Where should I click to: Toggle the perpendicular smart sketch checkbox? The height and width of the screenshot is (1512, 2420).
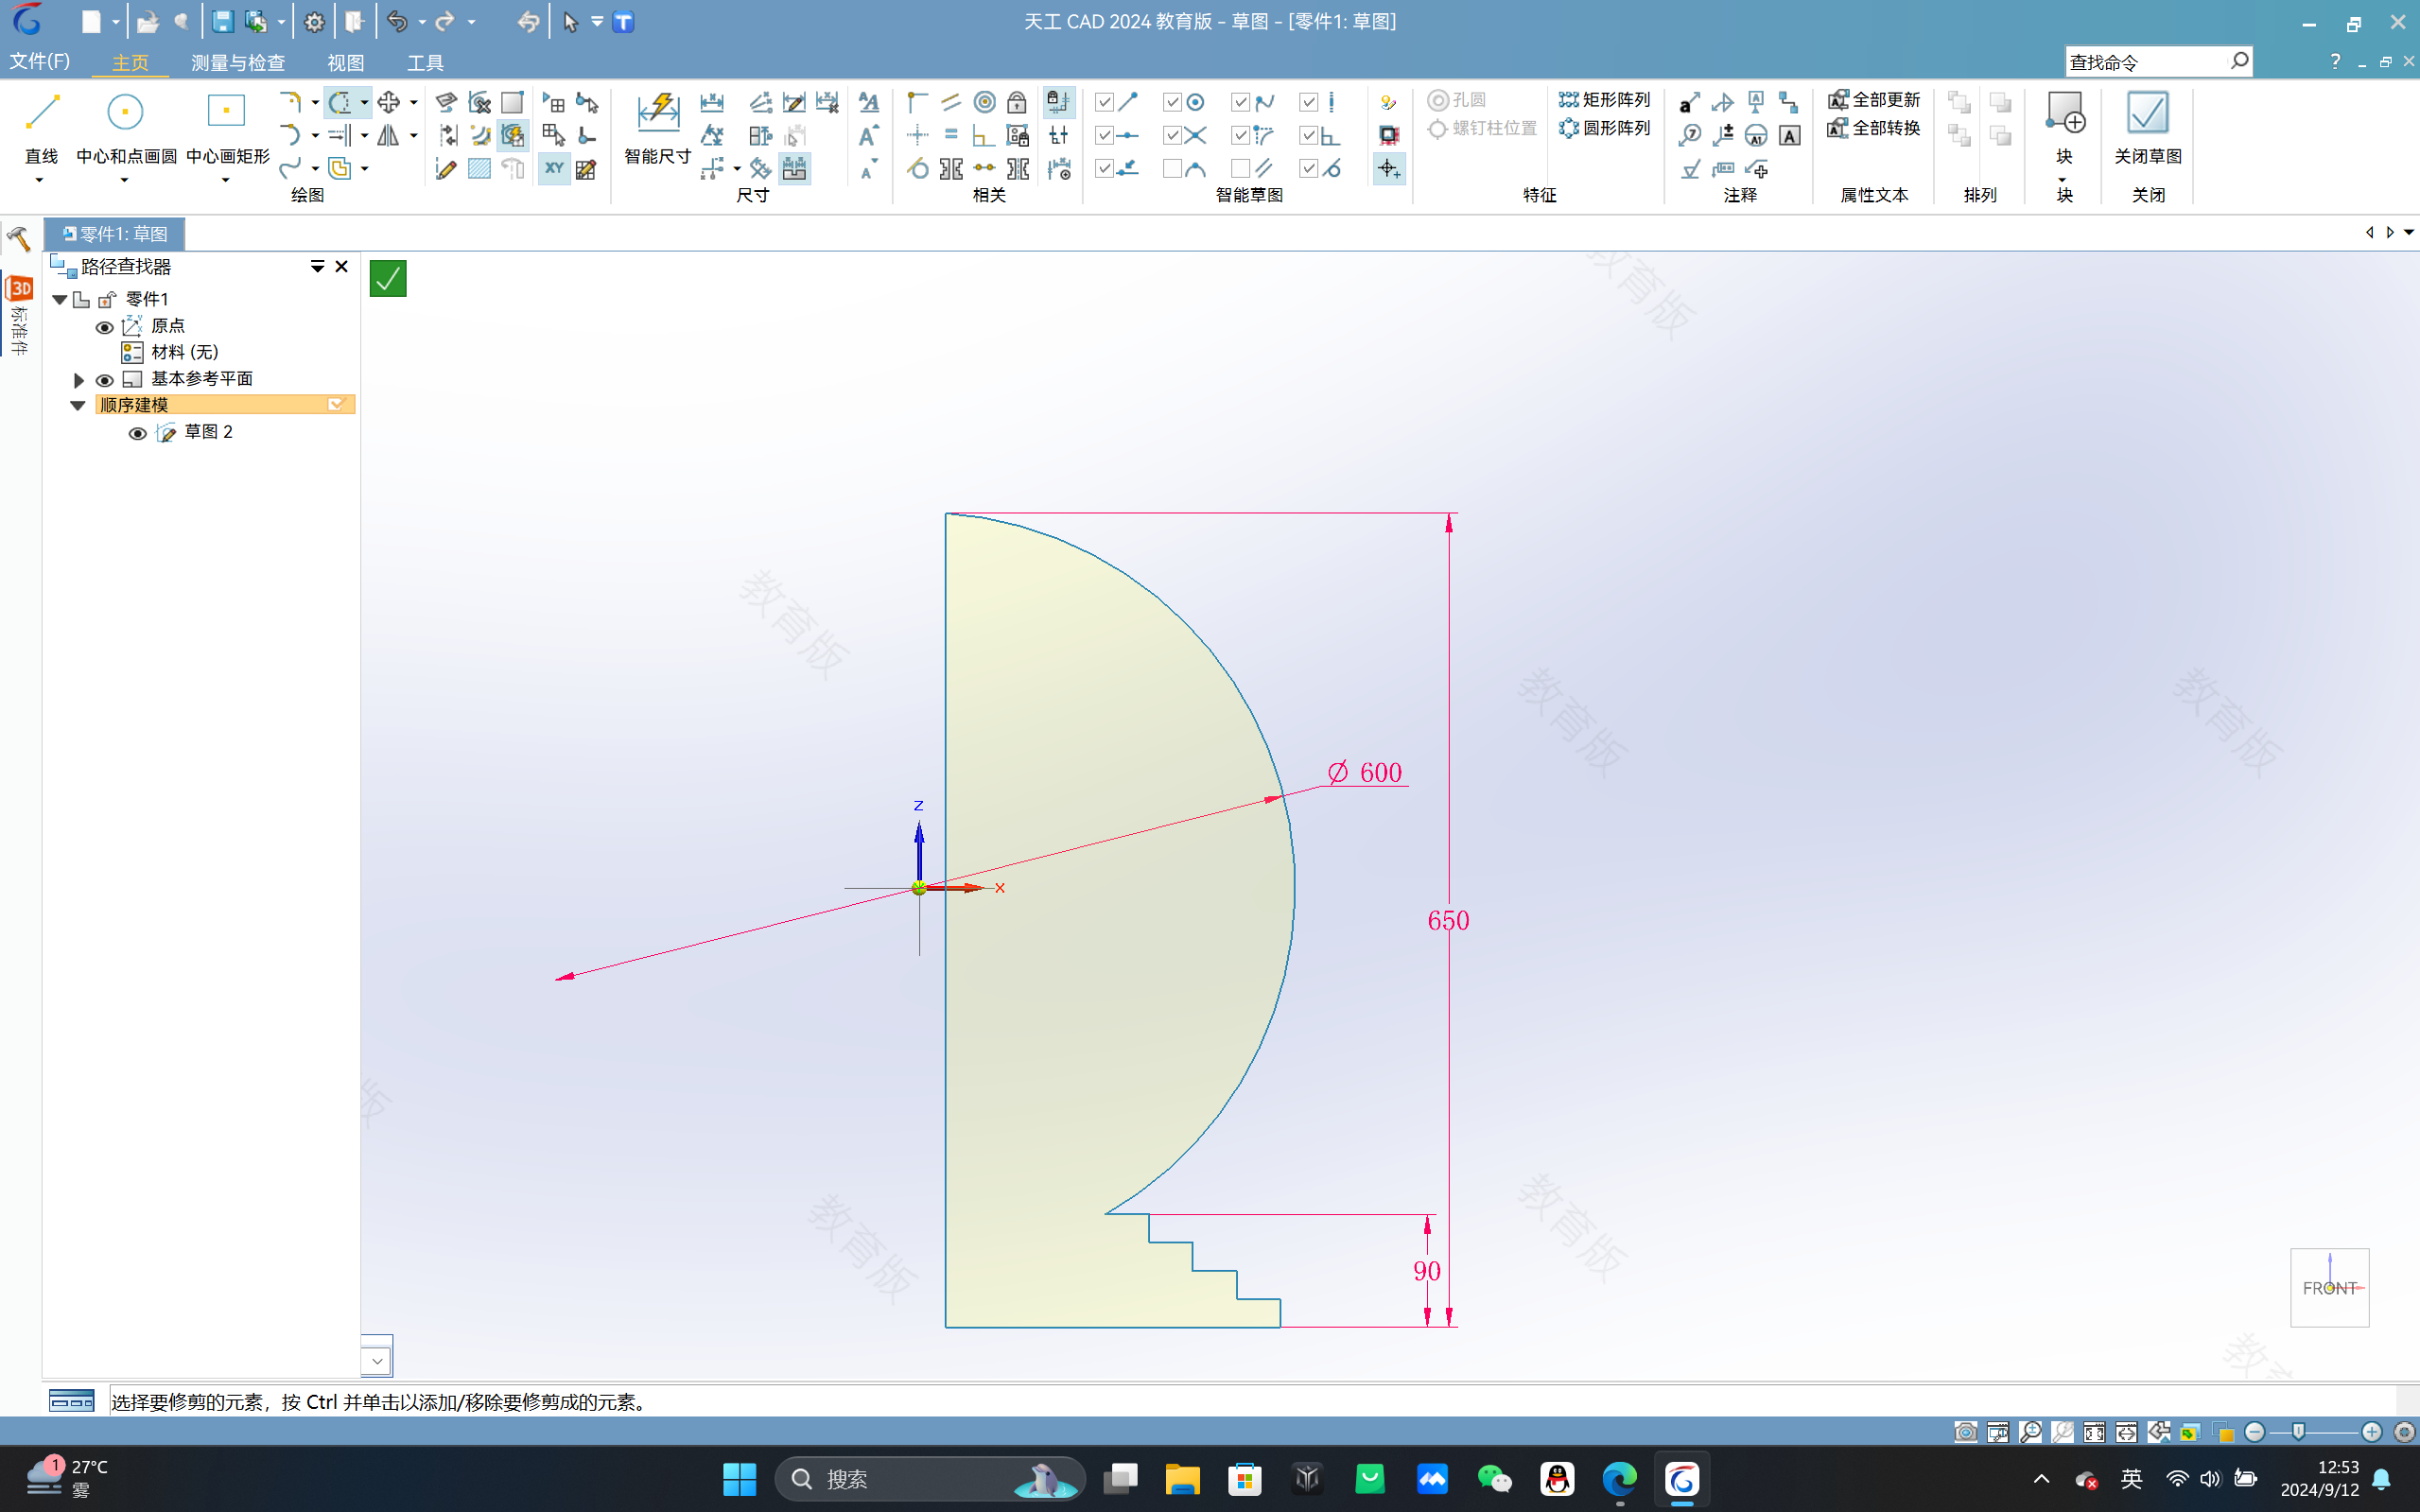click(1309, 135)
